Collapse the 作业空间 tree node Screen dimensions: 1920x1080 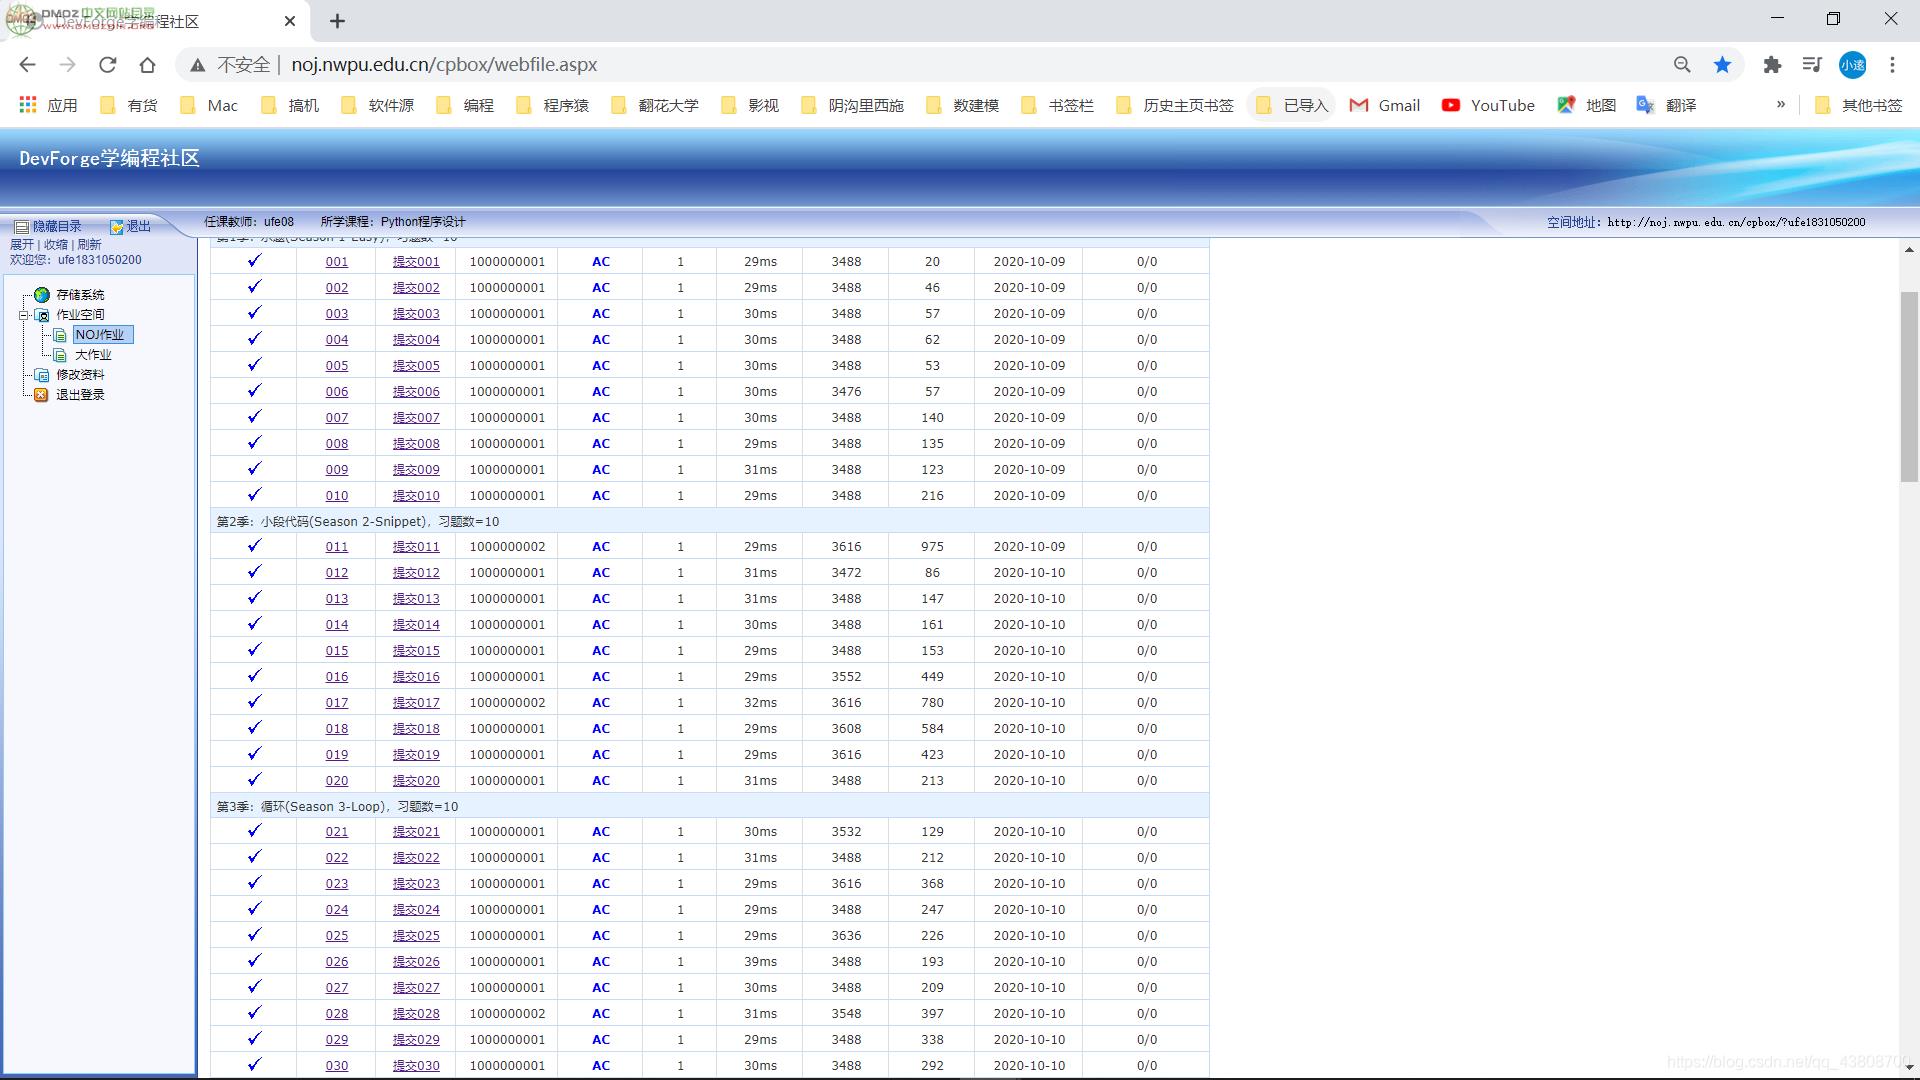[x=24, y=315]
